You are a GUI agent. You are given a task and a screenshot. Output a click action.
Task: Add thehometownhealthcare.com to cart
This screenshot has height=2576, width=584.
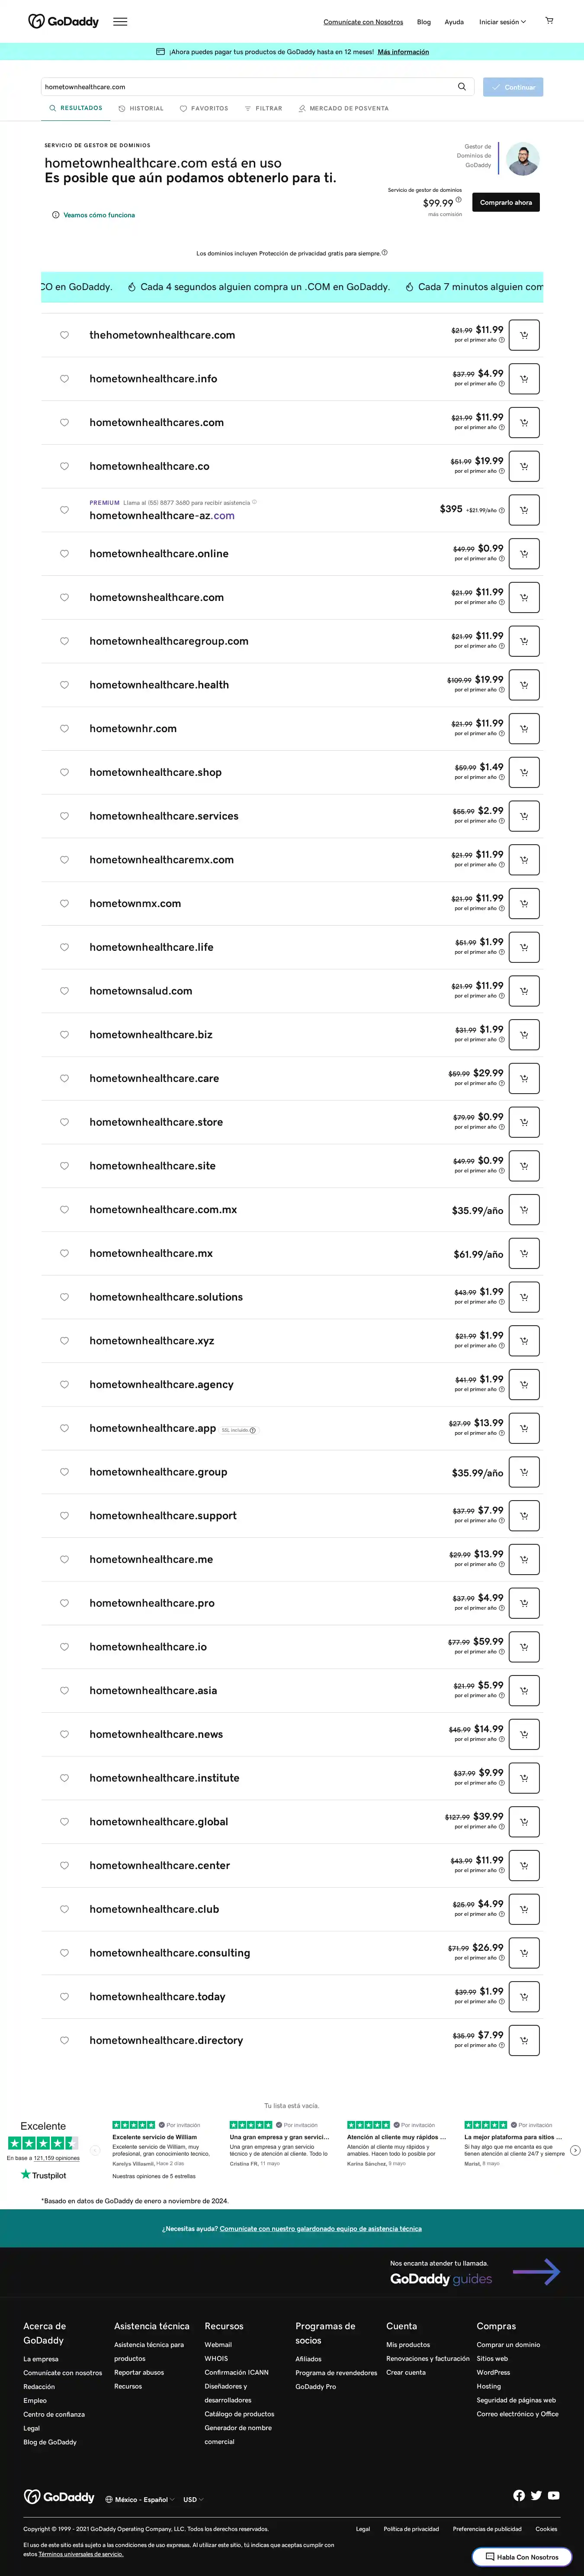click(x=524, y=335)
